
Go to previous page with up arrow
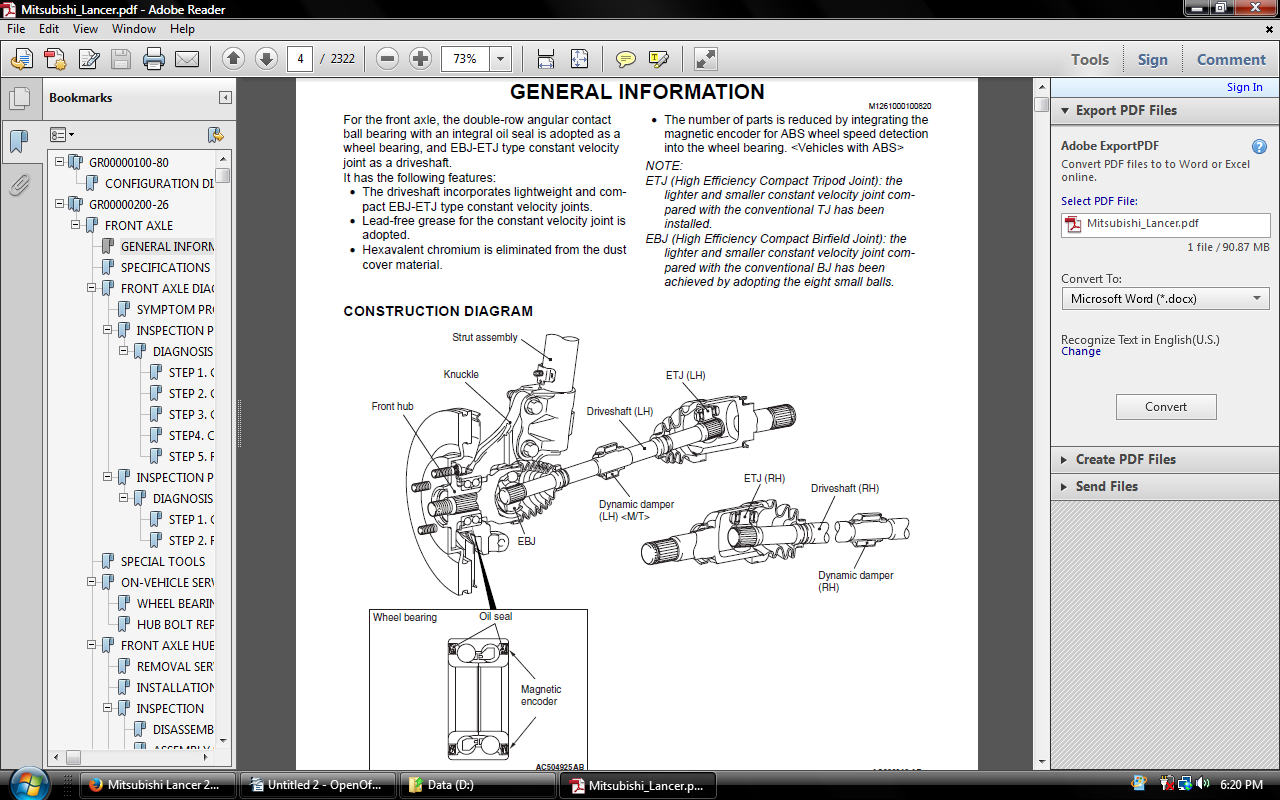click(233, 59)
